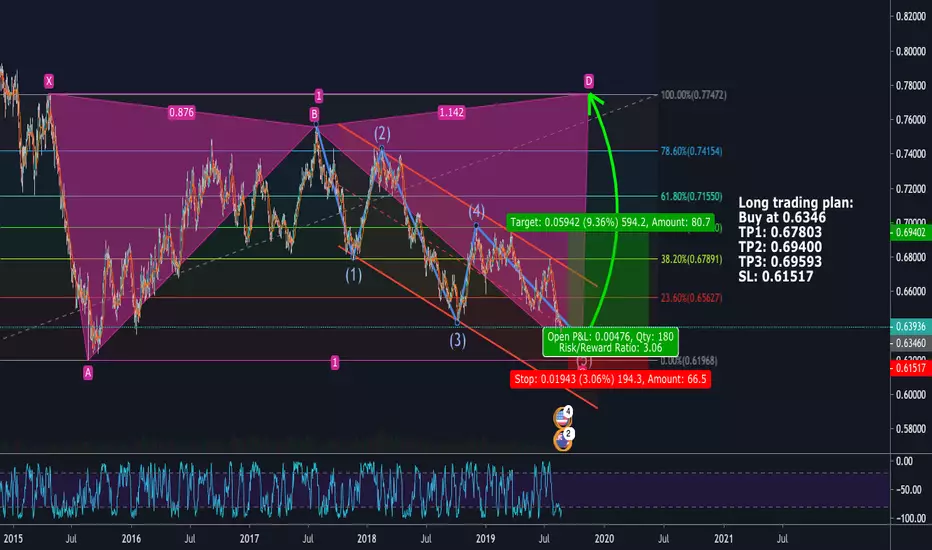Select the pink B pattern point label
The height and width of the screenshot is (550, 932).
click(314, 114)
